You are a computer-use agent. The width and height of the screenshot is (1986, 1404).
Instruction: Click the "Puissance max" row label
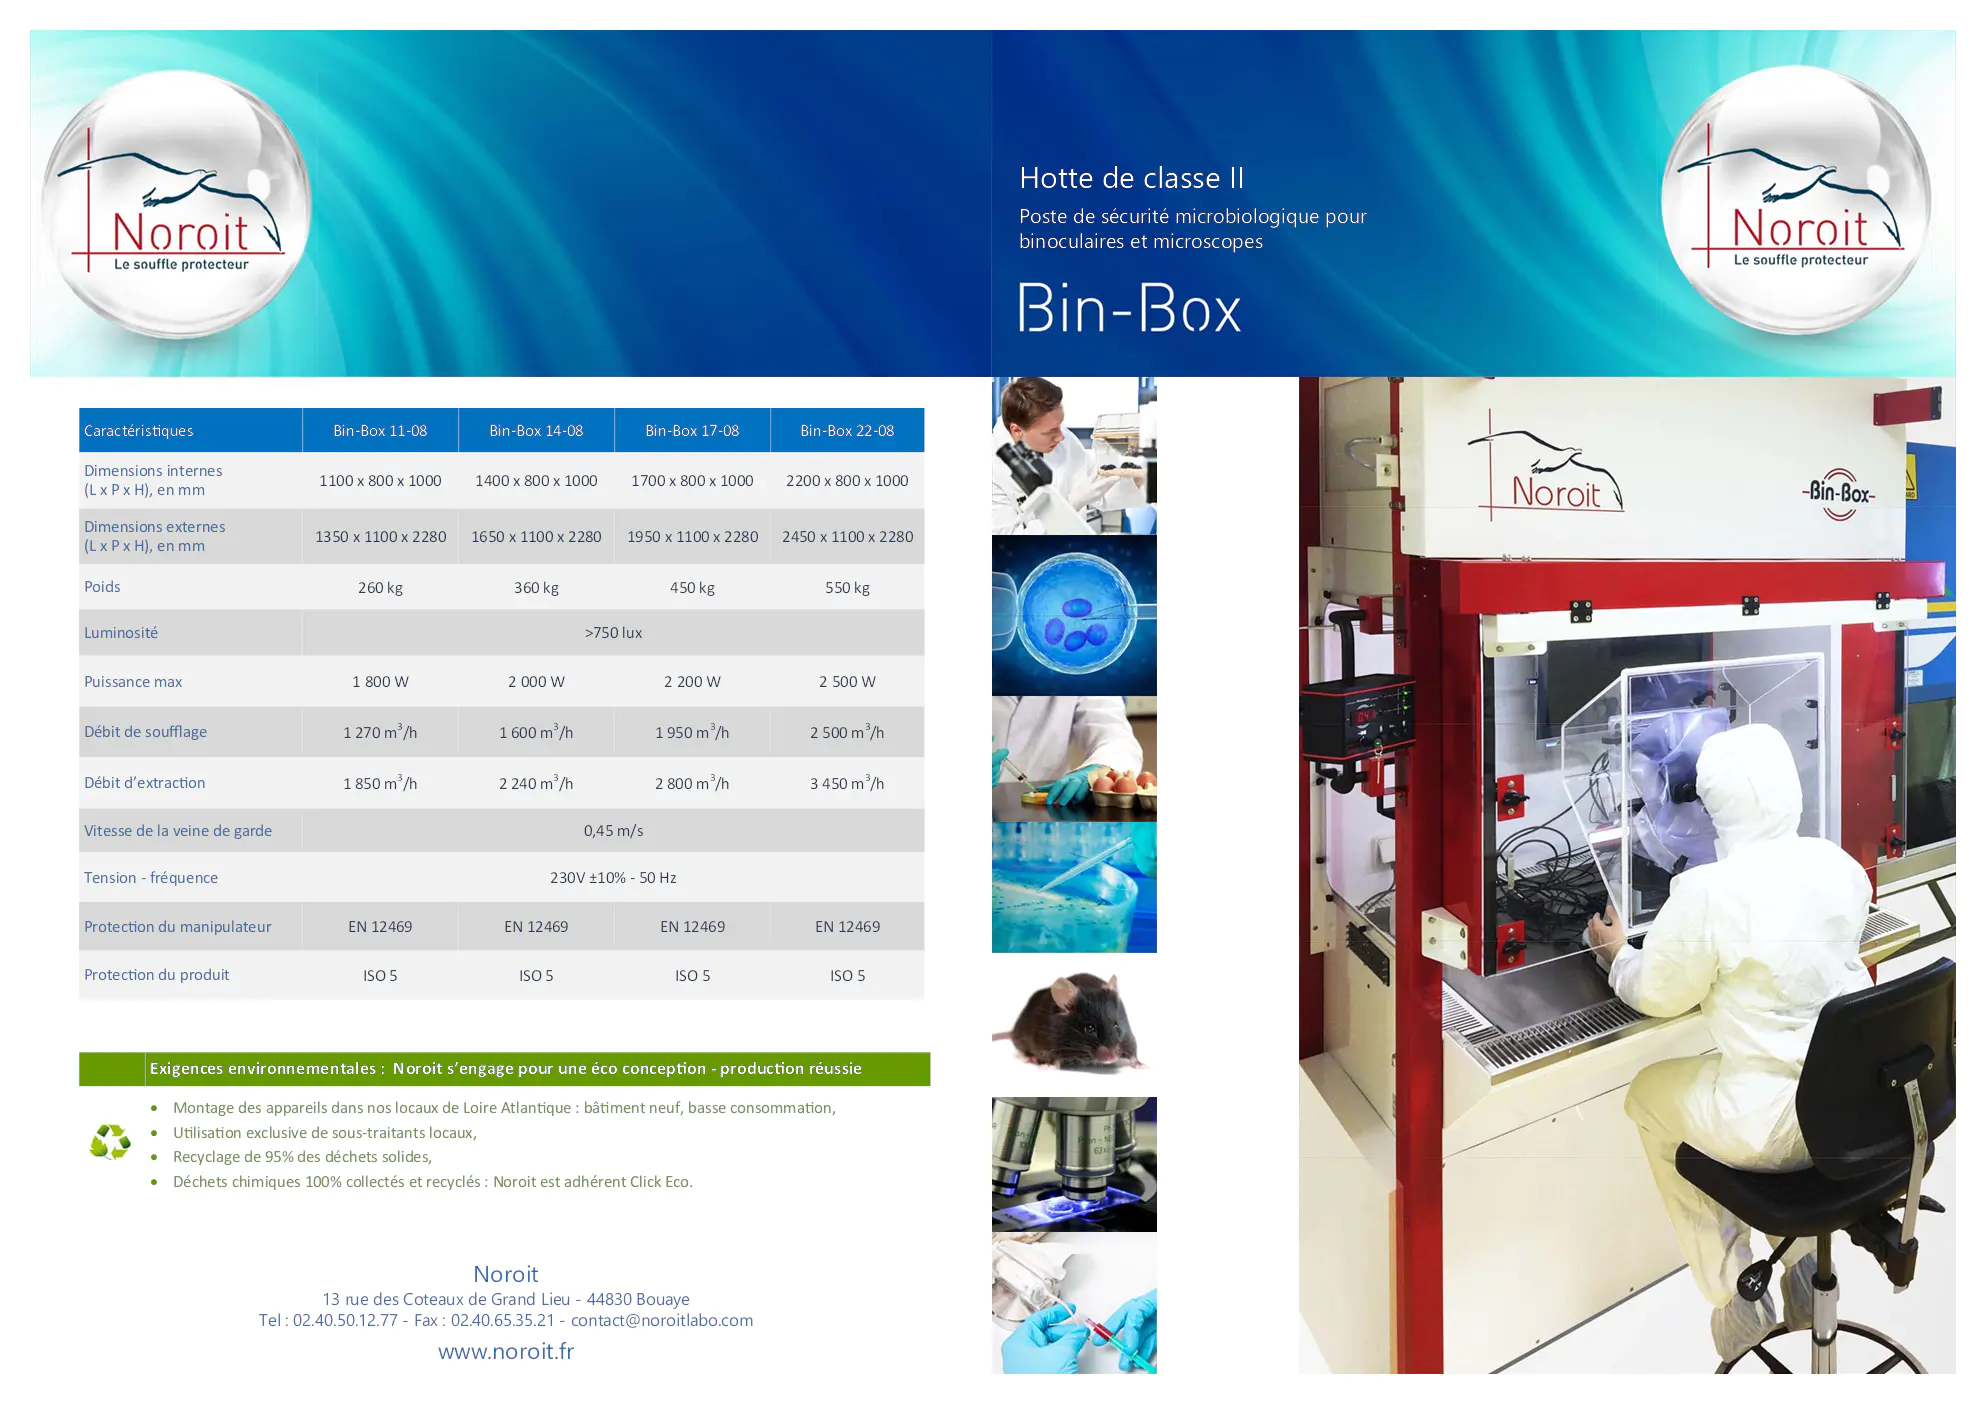click(x=133, y=682)
